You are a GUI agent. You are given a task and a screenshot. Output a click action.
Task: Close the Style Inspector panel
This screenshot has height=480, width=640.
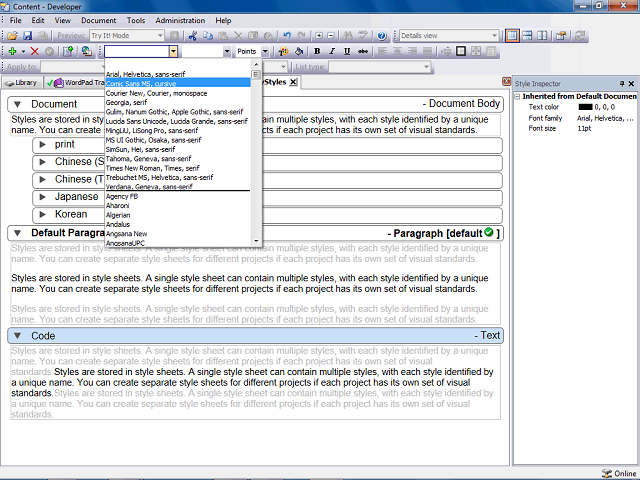(631, 84)
